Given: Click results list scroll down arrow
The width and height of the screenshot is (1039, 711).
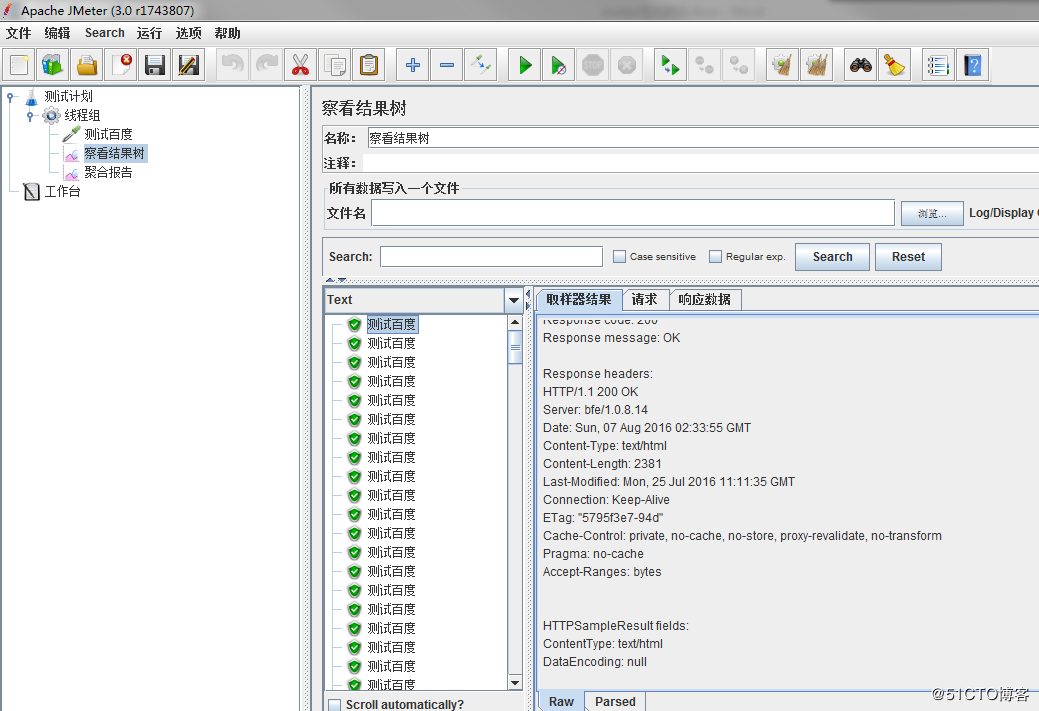Looking at the screenshot, I should [515, 683].
